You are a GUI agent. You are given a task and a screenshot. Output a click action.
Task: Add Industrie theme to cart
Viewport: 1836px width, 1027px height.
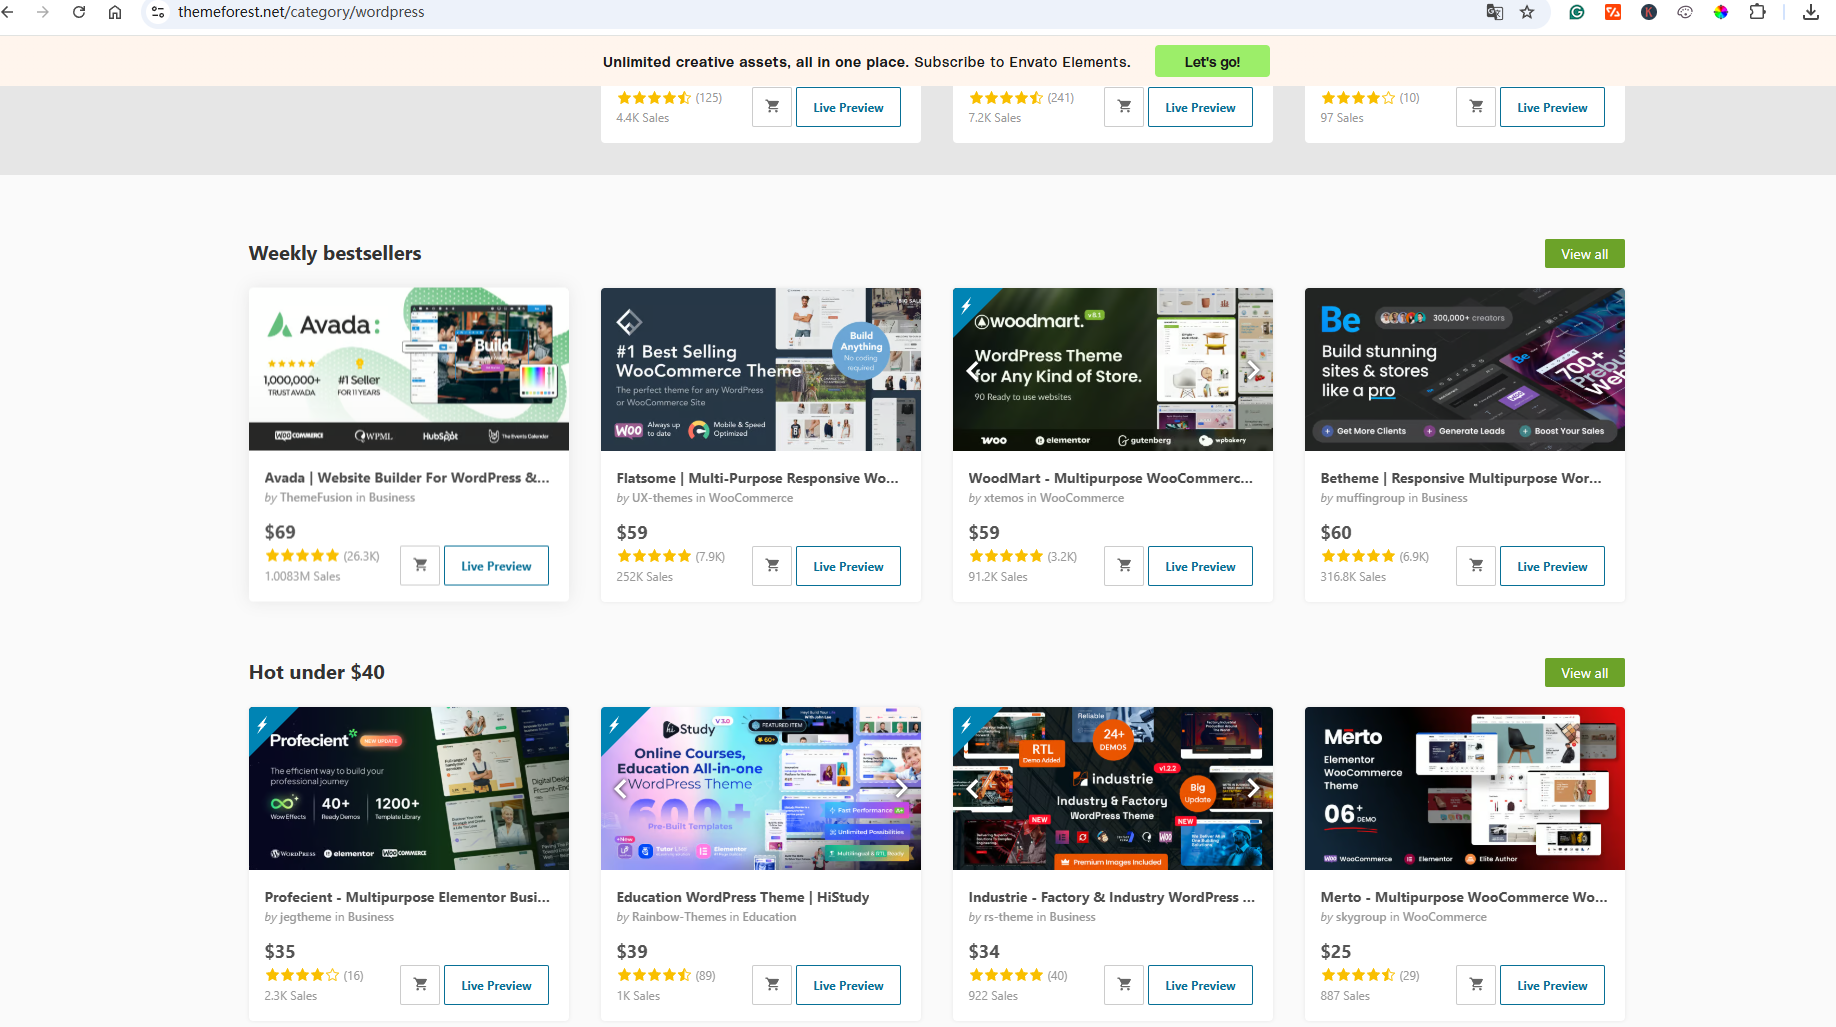click(1124, 985)
